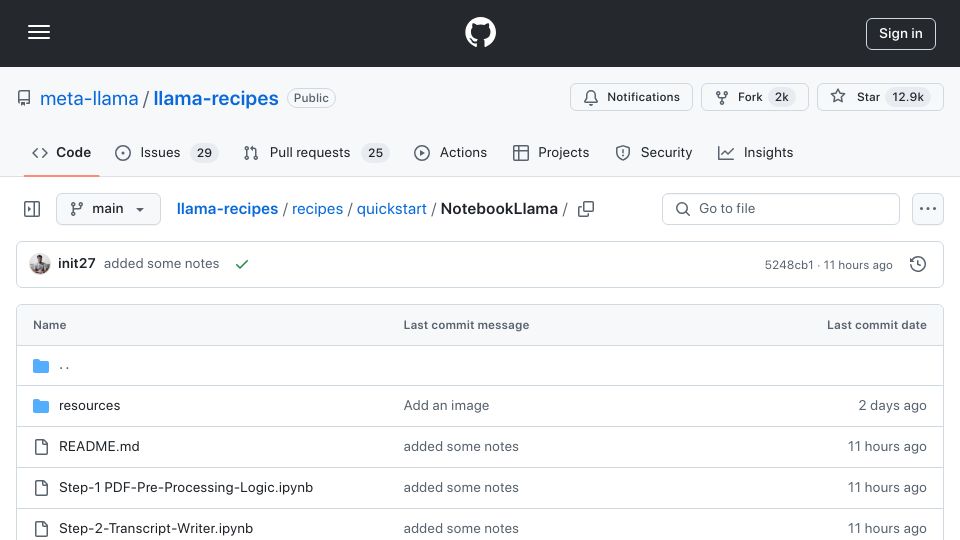Open Step-1 row's 'added some notes' commit
The height and width of the screenshot is (540, 960).
point(461,487)
